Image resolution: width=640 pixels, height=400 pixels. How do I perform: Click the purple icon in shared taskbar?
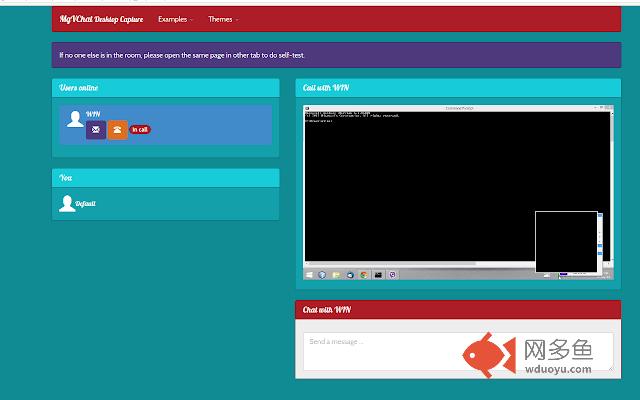[392, 274]
